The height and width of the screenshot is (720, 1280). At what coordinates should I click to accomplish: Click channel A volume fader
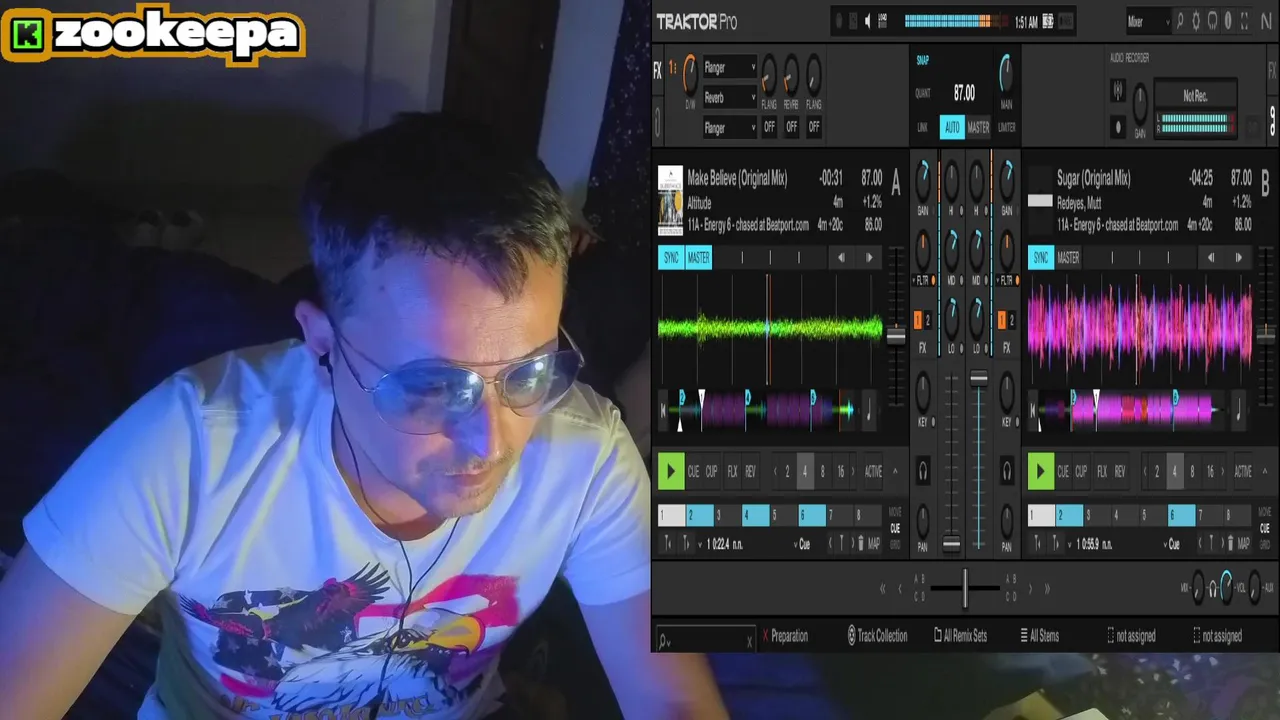(x=951, y=544)
